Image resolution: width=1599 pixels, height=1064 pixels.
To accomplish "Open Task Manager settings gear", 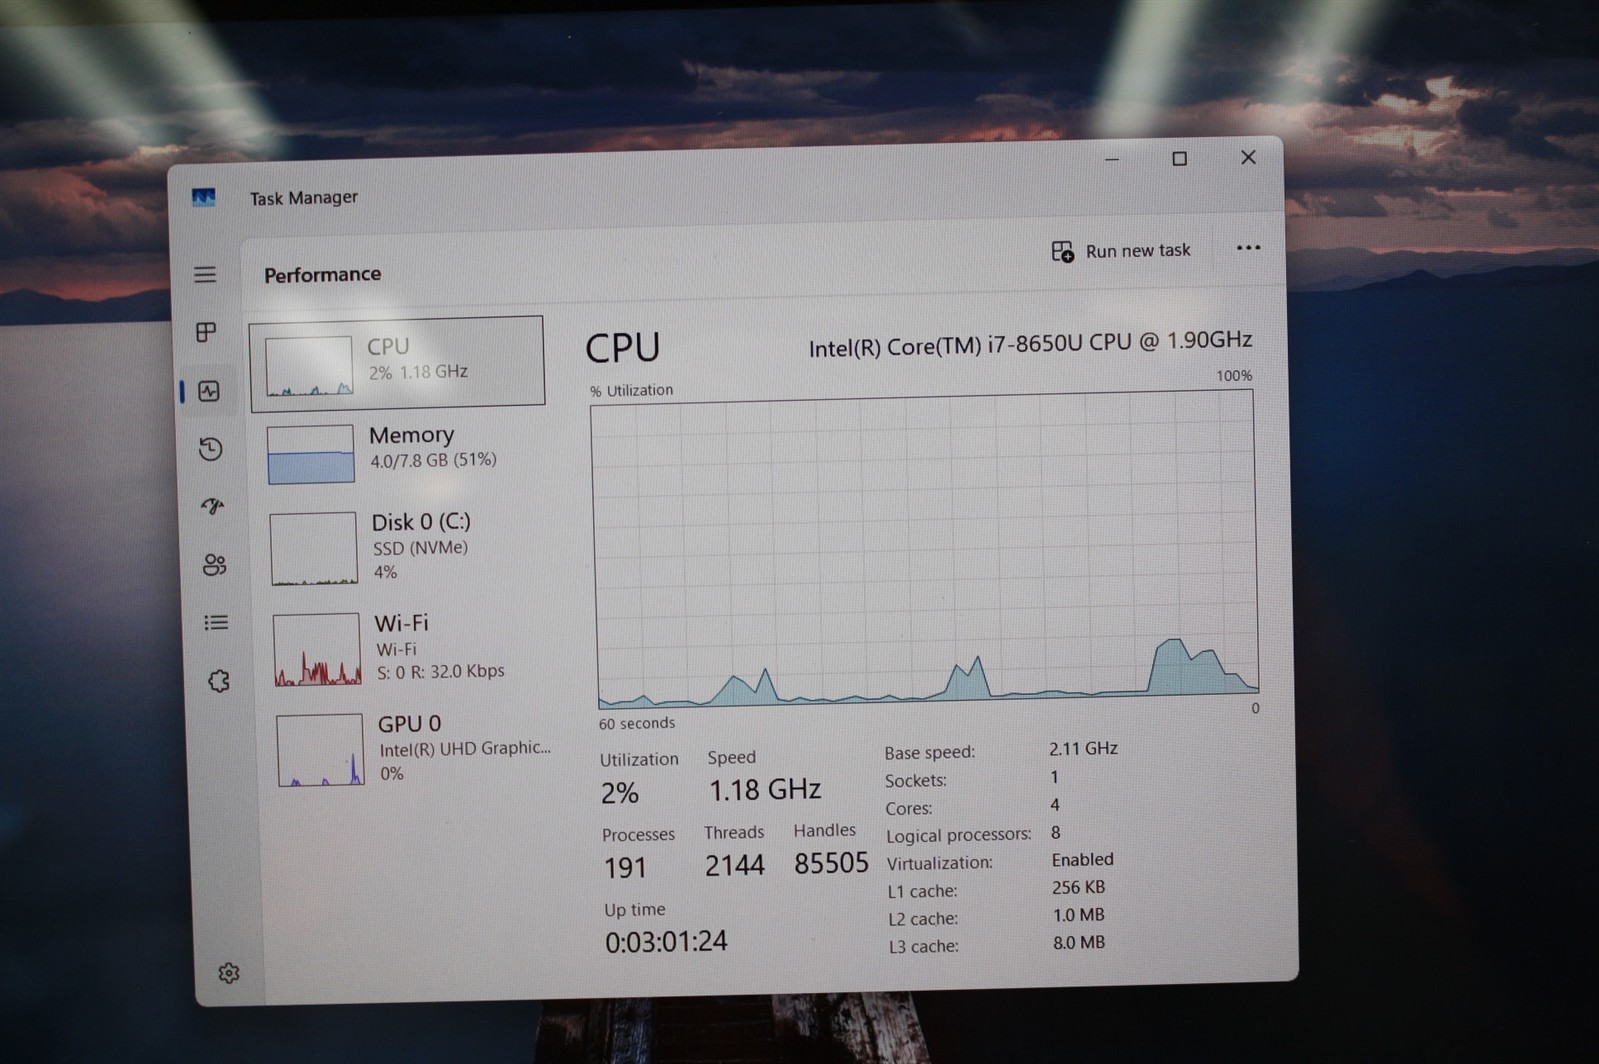I will pos(229,973).
